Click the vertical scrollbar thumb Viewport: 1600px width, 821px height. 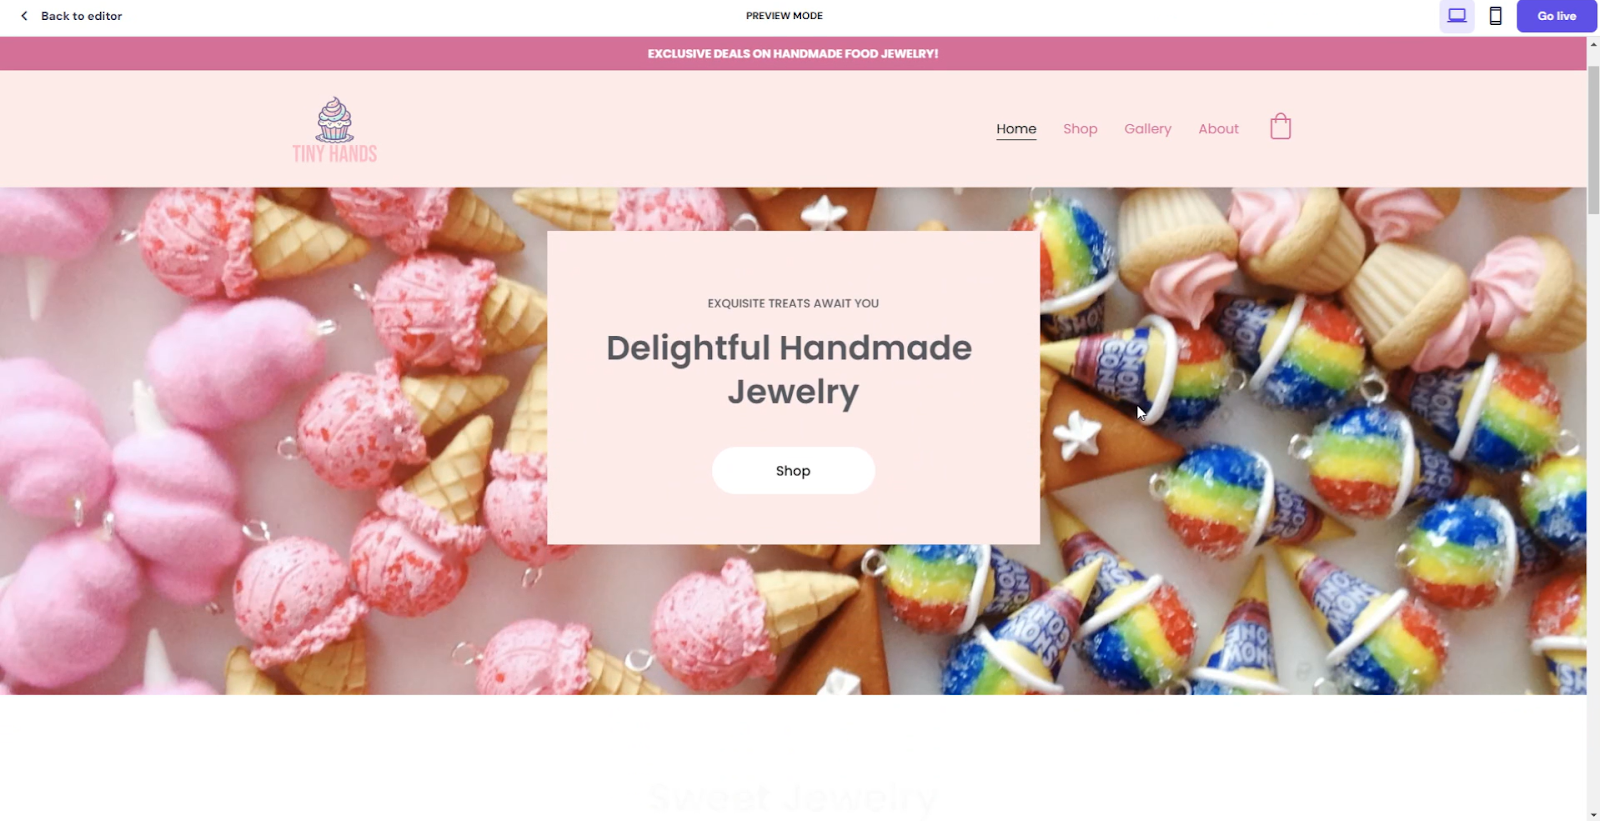point(1593,140)
